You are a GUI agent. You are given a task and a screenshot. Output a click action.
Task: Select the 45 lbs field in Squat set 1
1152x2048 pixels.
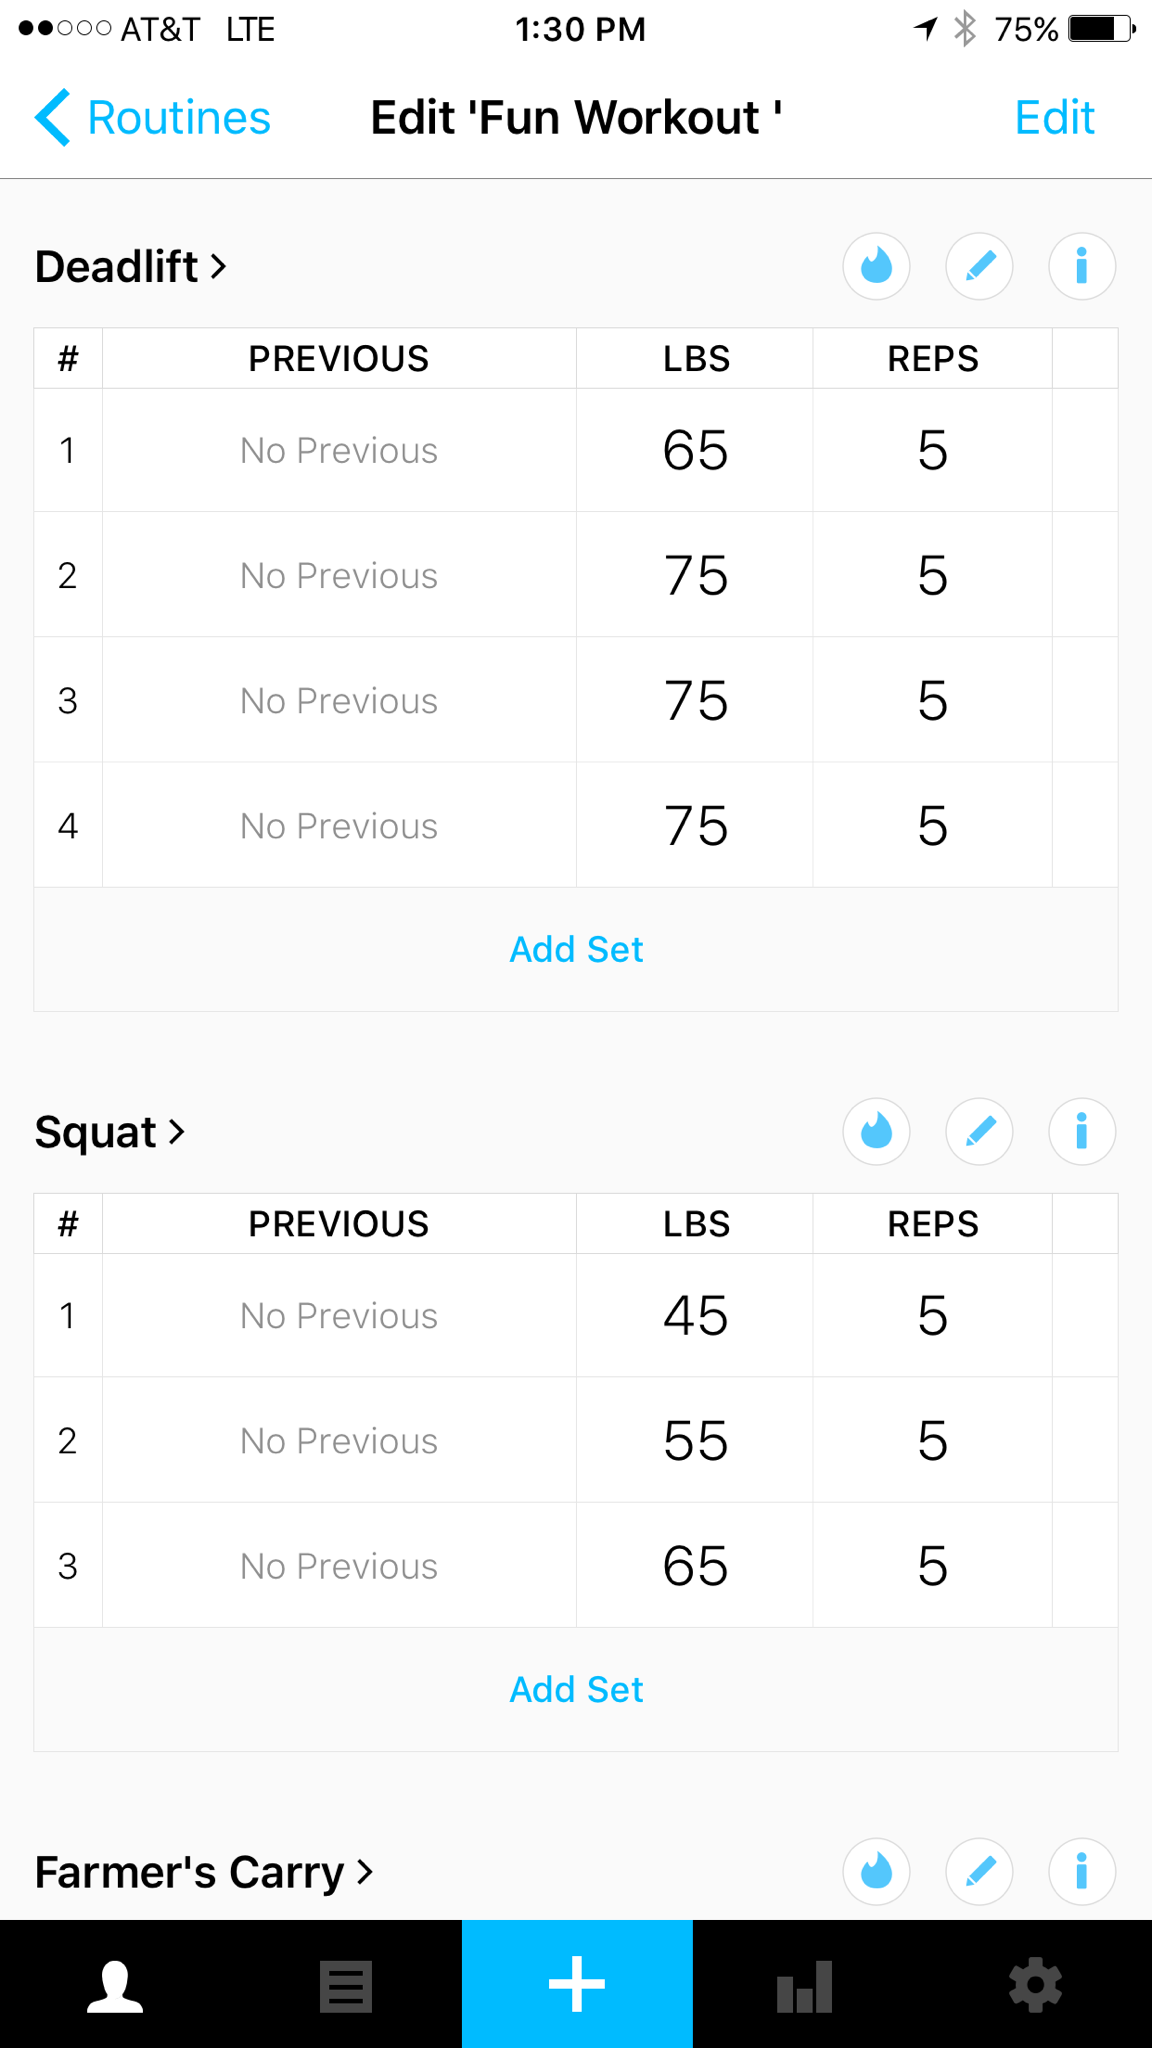pos(695,1316)
